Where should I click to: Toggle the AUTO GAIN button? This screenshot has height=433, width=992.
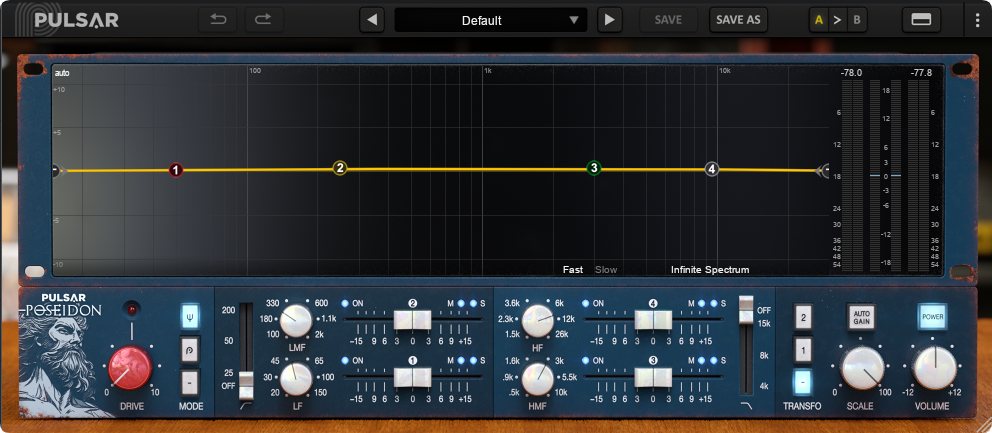[860, 316]
